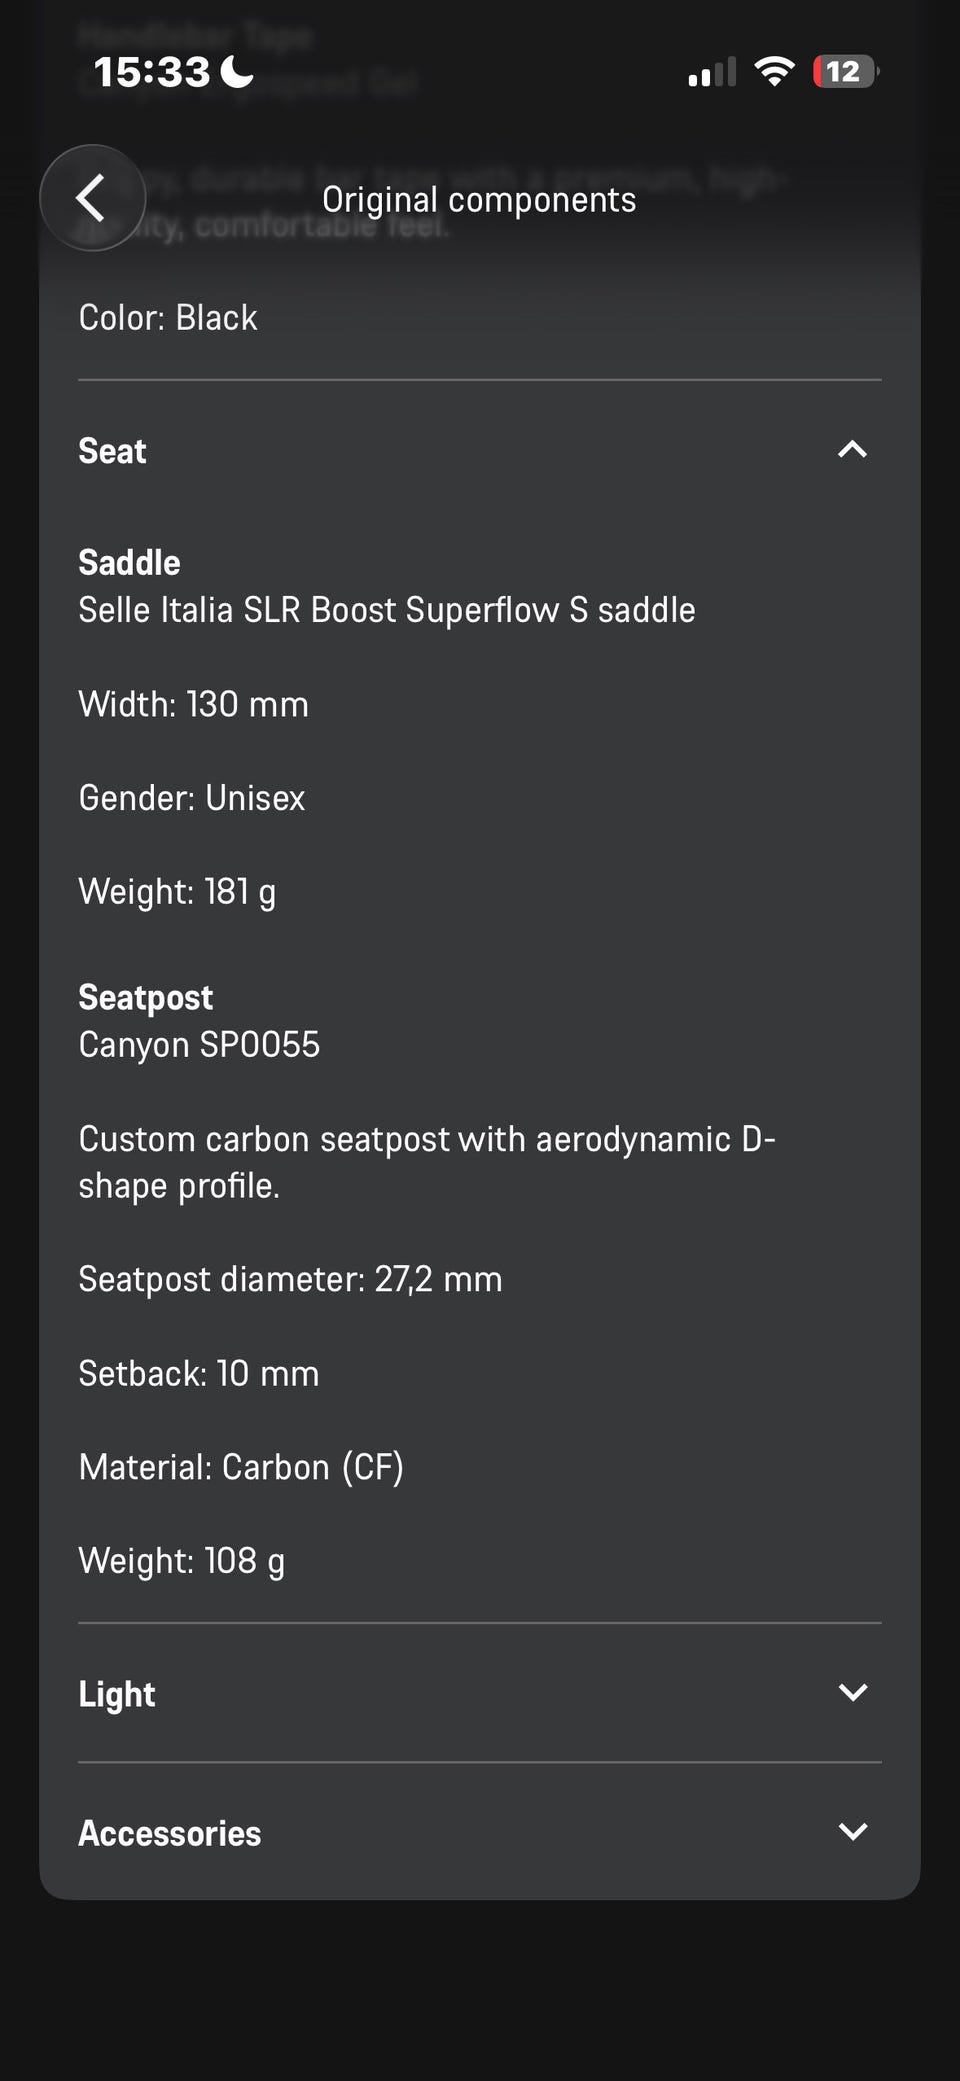
Task: Tap the battery level indicator
Action: pyautogui.click(x=845, y=71)
